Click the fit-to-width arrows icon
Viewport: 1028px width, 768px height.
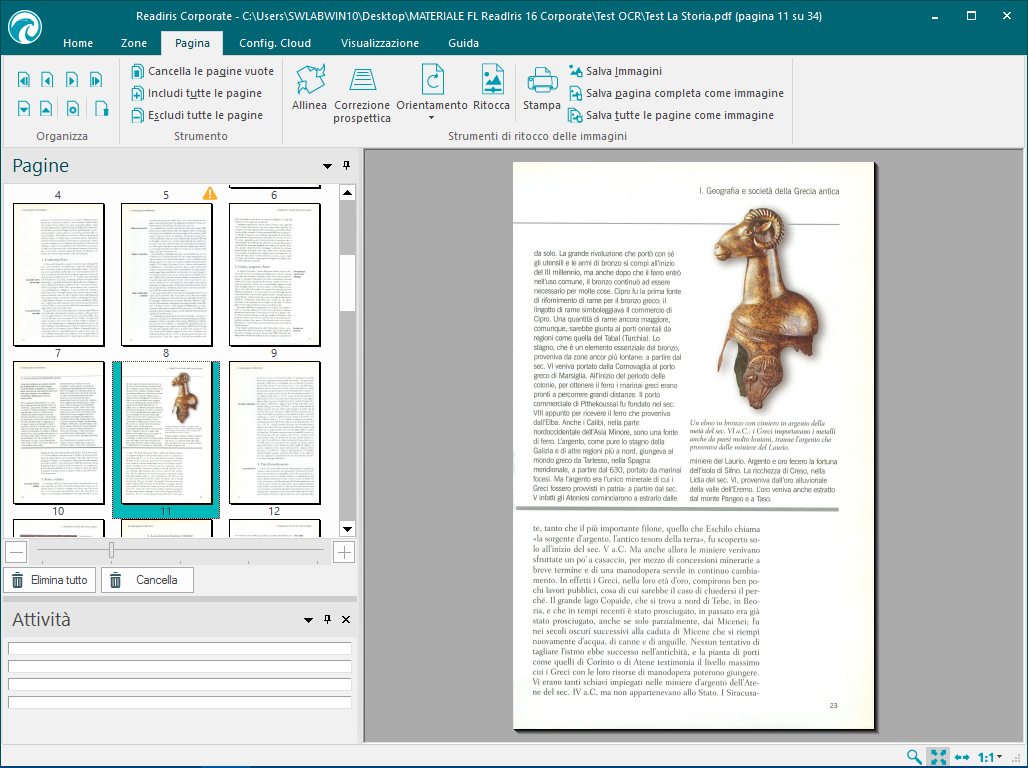click(962, 757)
